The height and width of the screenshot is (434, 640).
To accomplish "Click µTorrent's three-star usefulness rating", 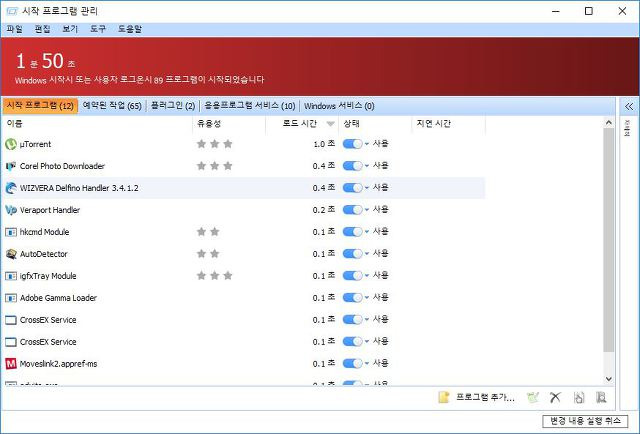I will [215, 144].
